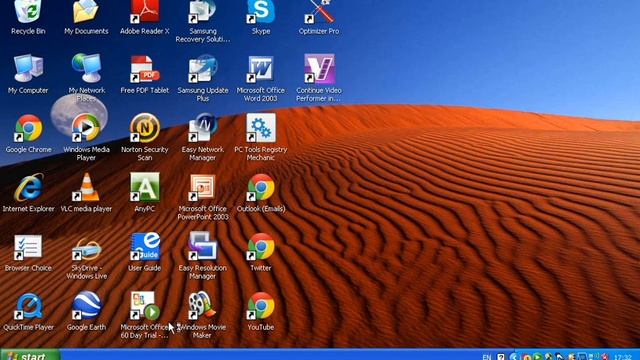Launch Adobe Reader X shortcut

point(144,11)
